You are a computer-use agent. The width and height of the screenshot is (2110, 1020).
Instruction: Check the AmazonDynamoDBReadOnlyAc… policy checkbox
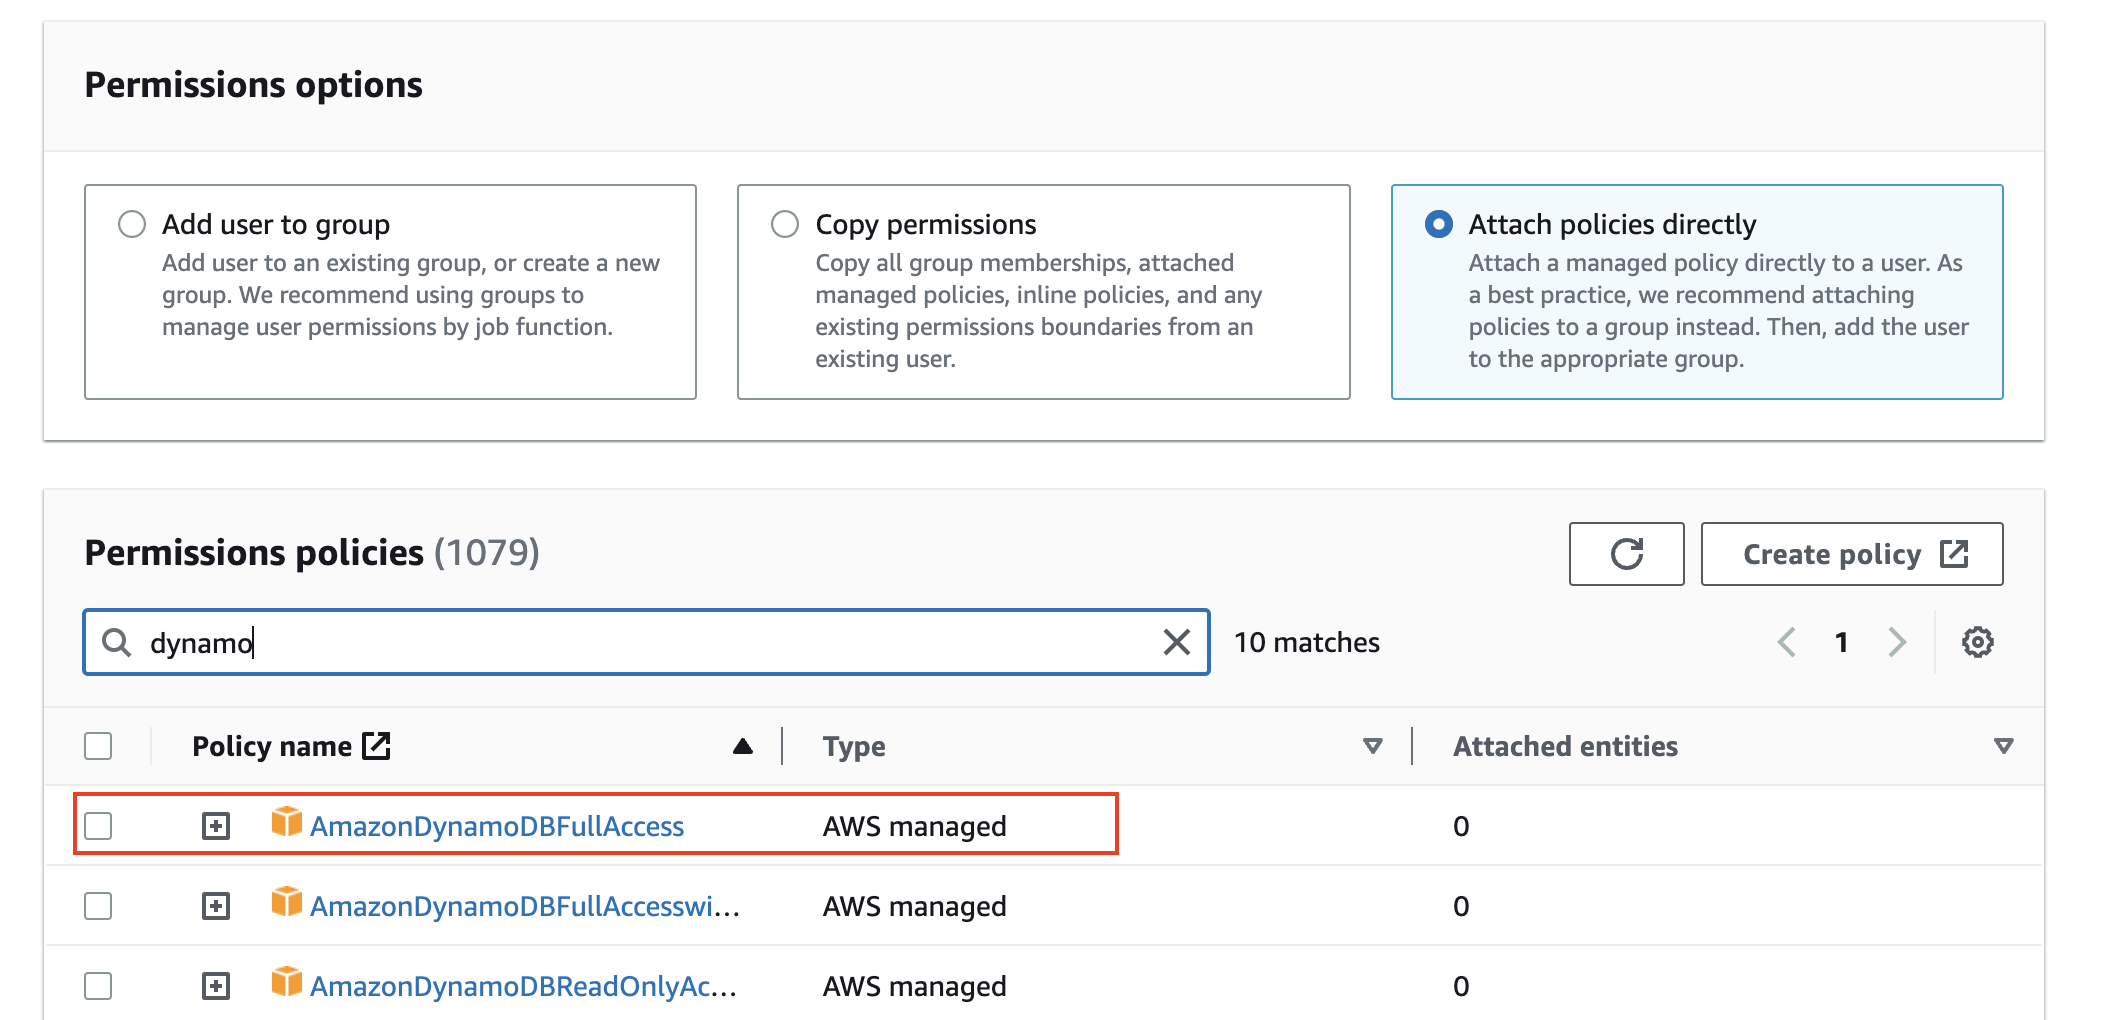coord(98,986)
